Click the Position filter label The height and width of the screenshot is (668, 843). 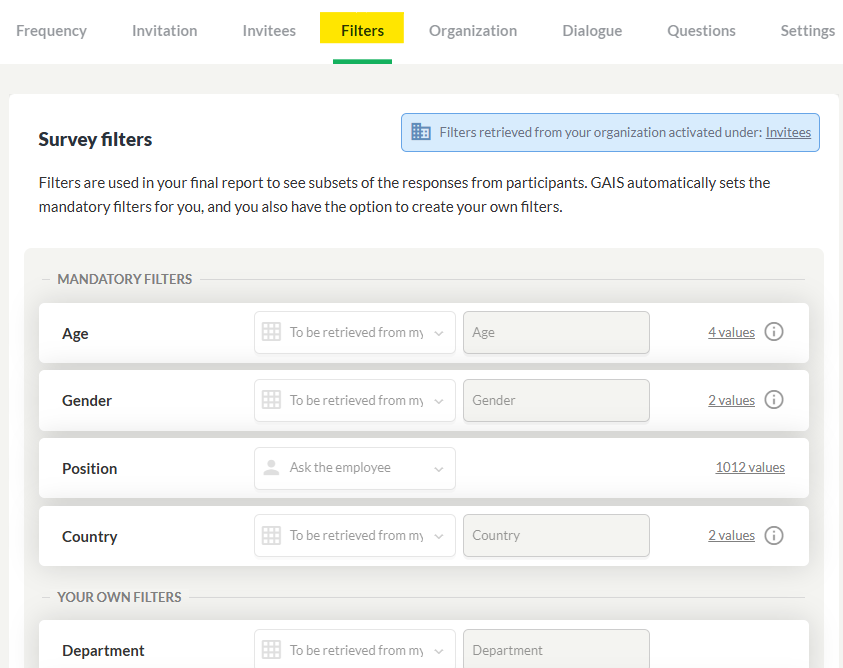tap(89, 468)
